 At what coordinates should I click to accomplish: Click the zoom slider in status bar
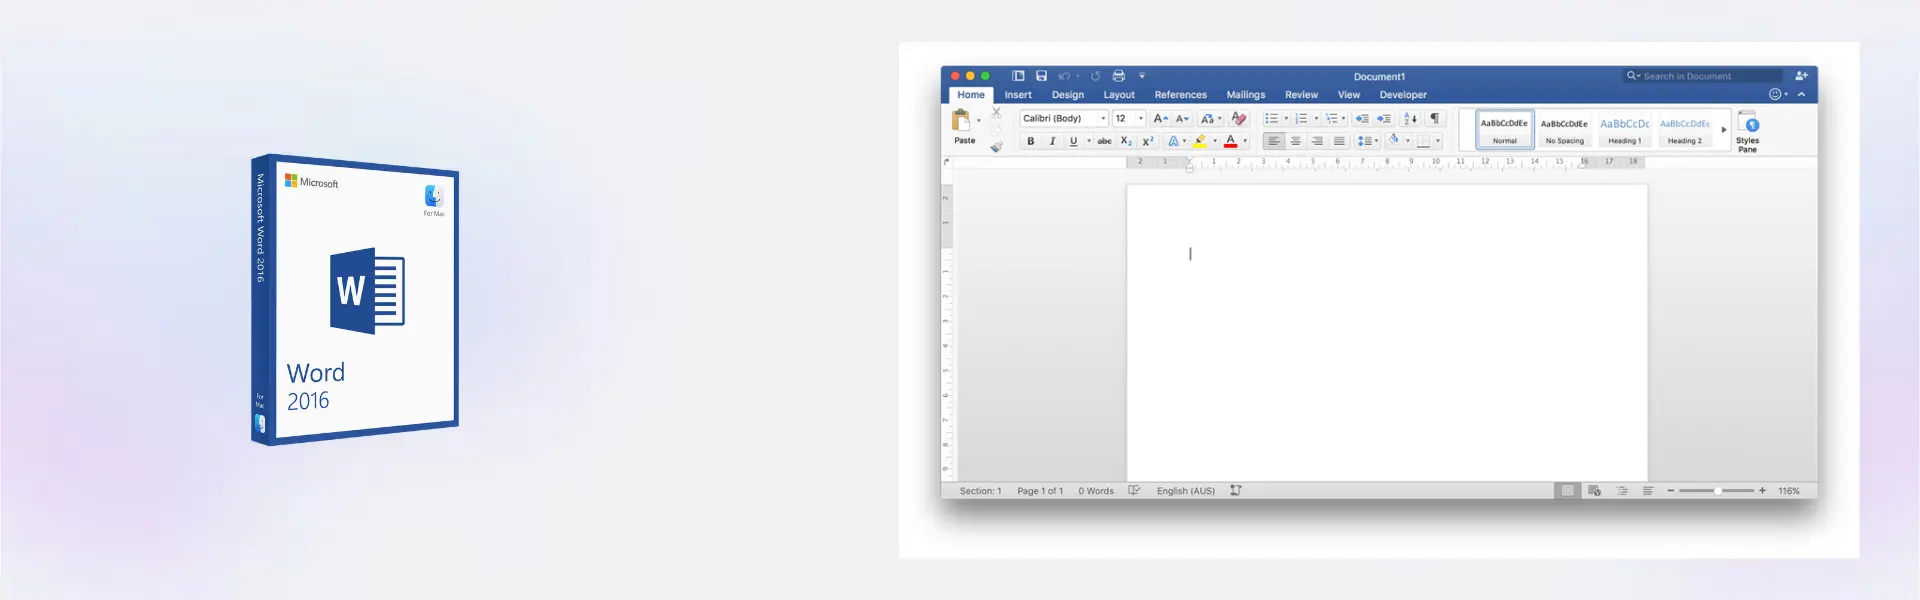(1716, 490)
